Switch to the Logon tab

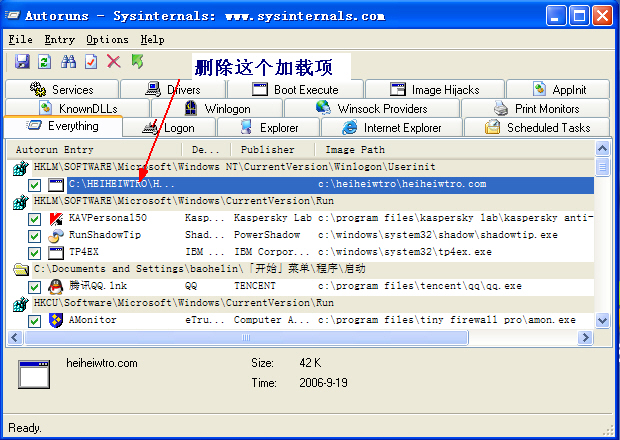[169, 128]
